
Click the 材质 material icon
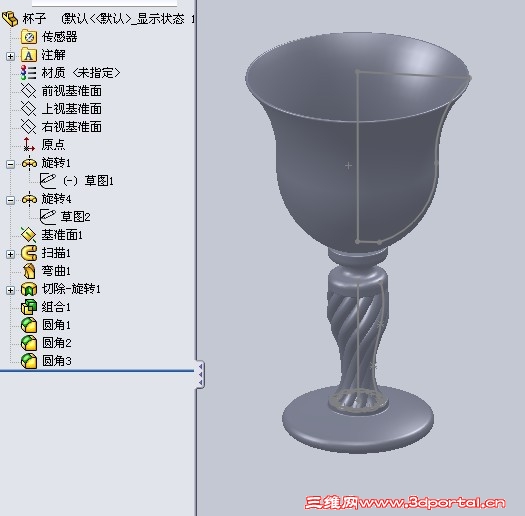point(29,73)
